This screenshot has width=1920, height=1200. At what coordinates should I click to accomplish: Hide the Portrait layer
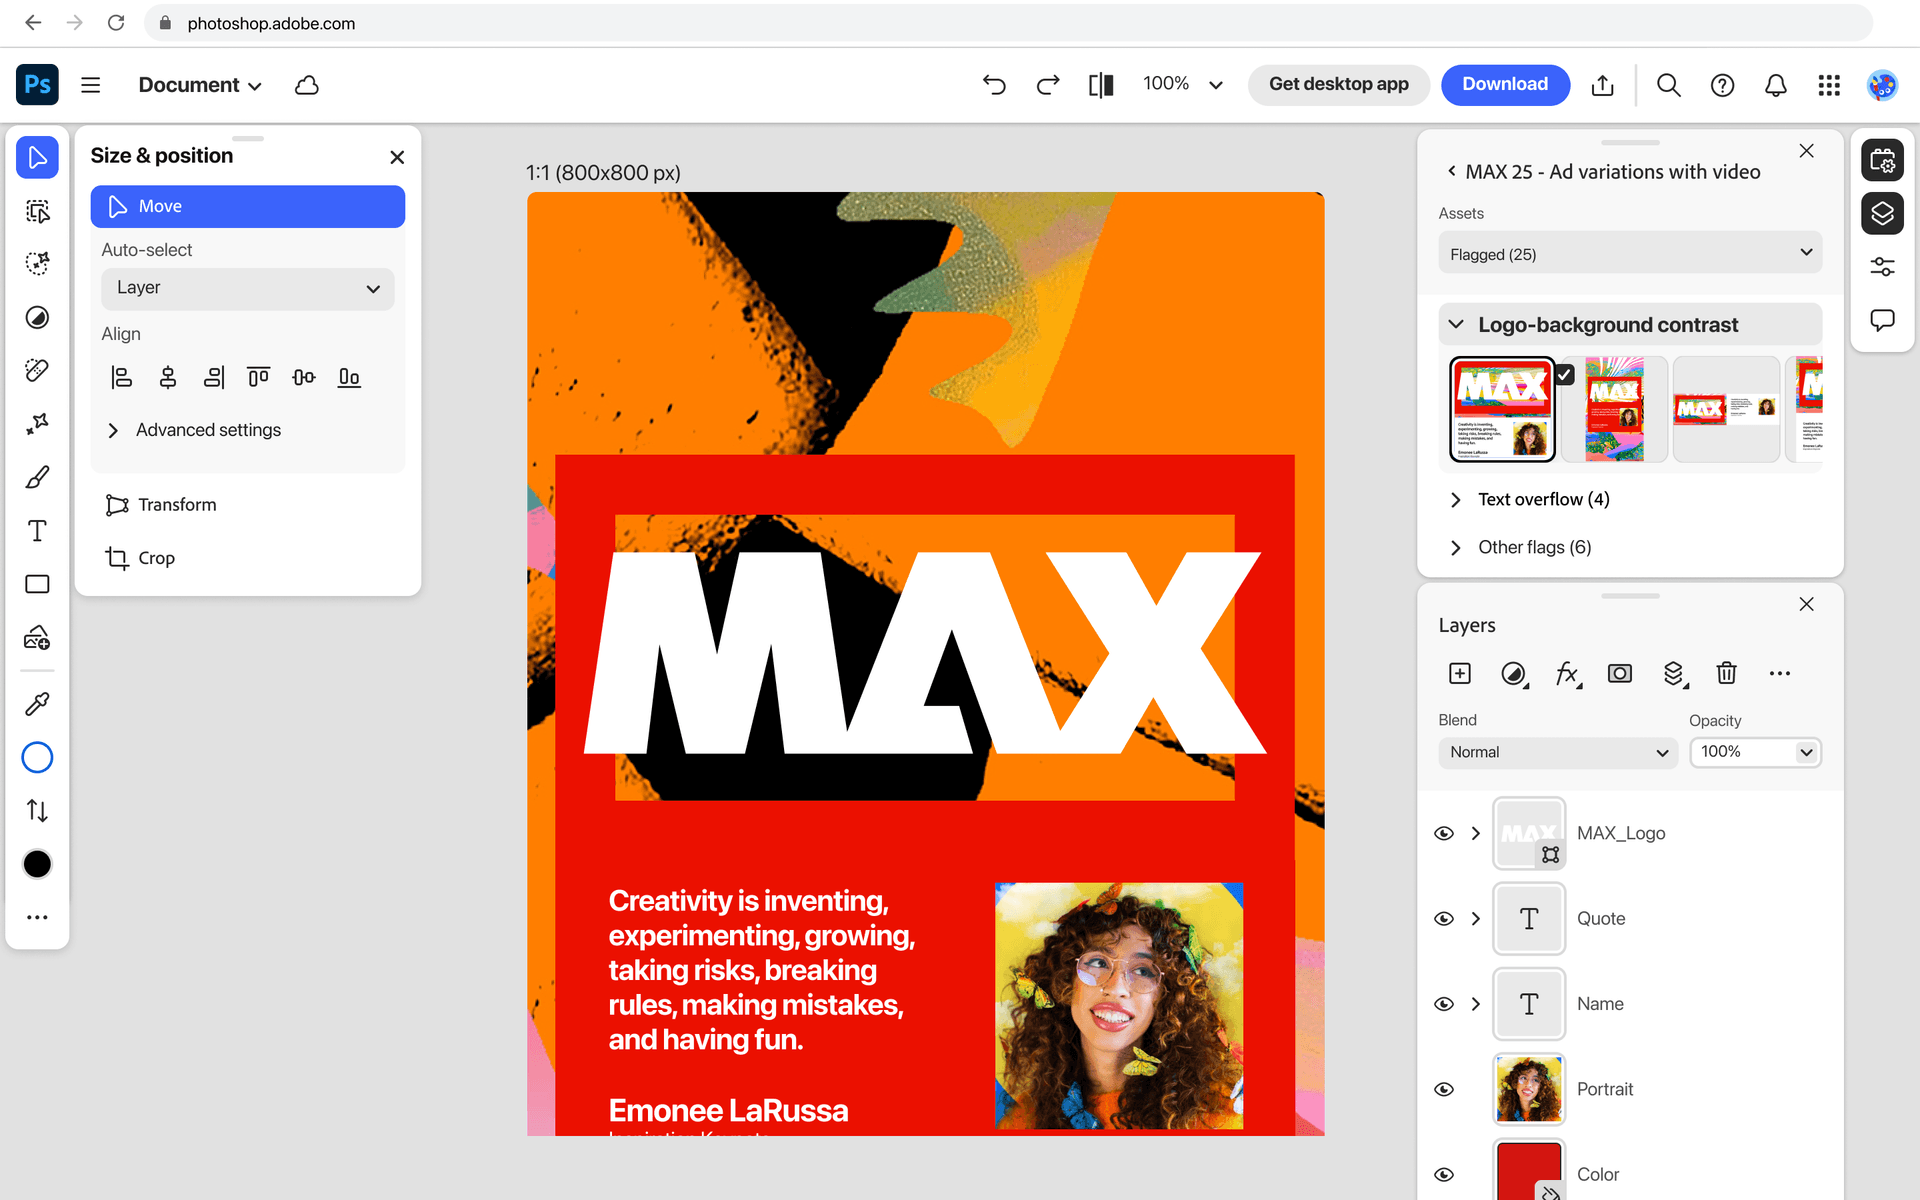1444,1089
